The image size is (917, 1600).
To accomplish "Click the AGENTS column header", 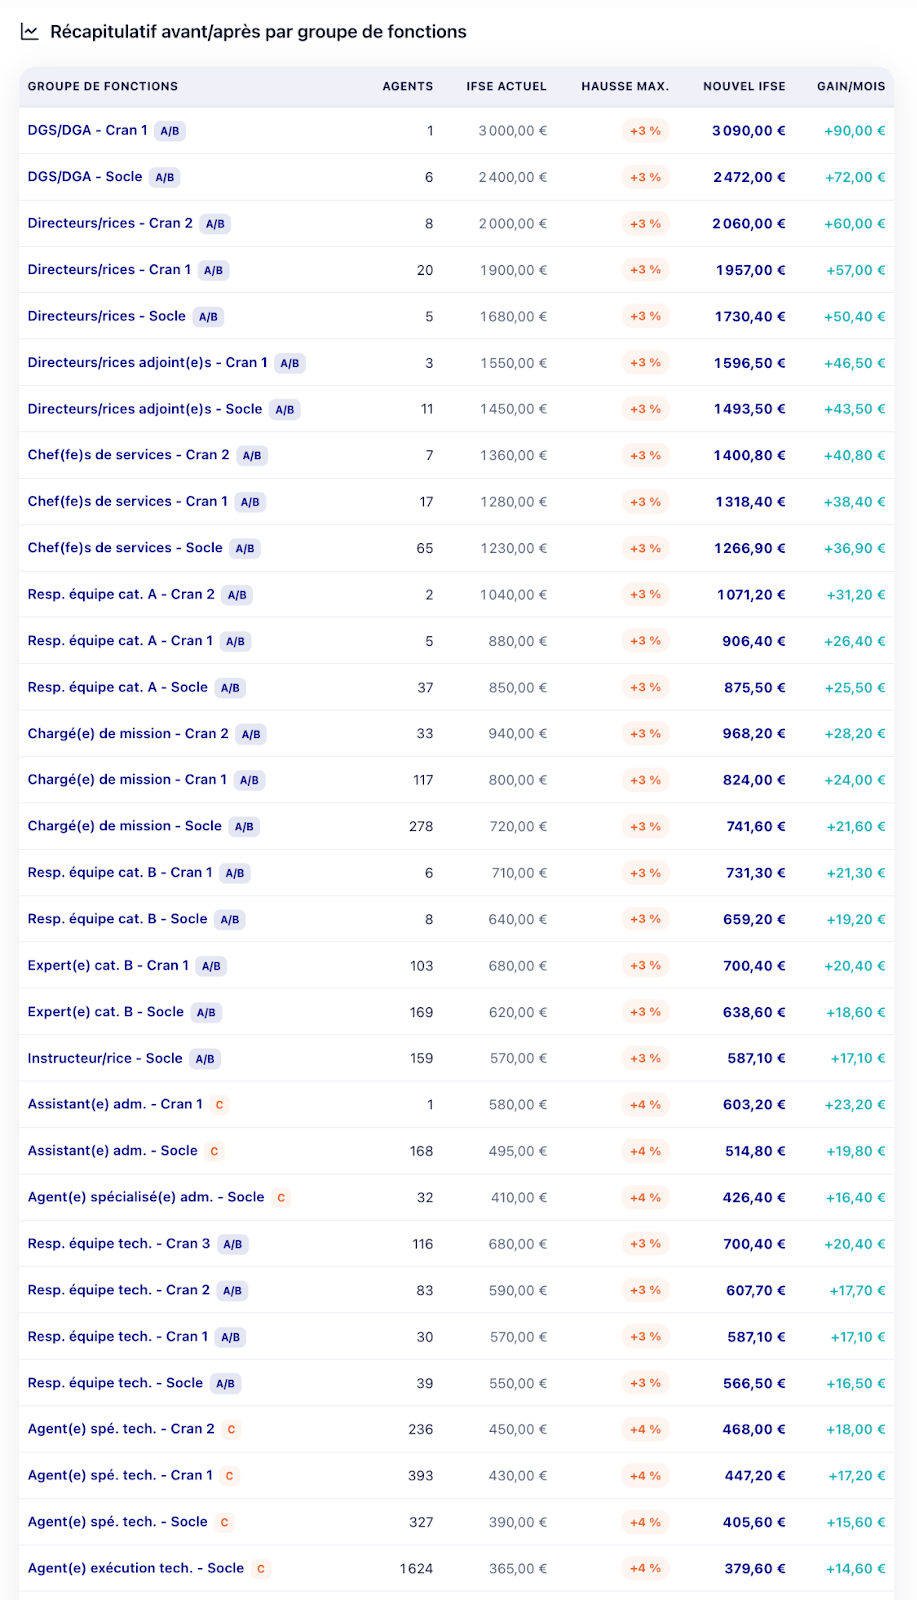I will tap(407, 87).
